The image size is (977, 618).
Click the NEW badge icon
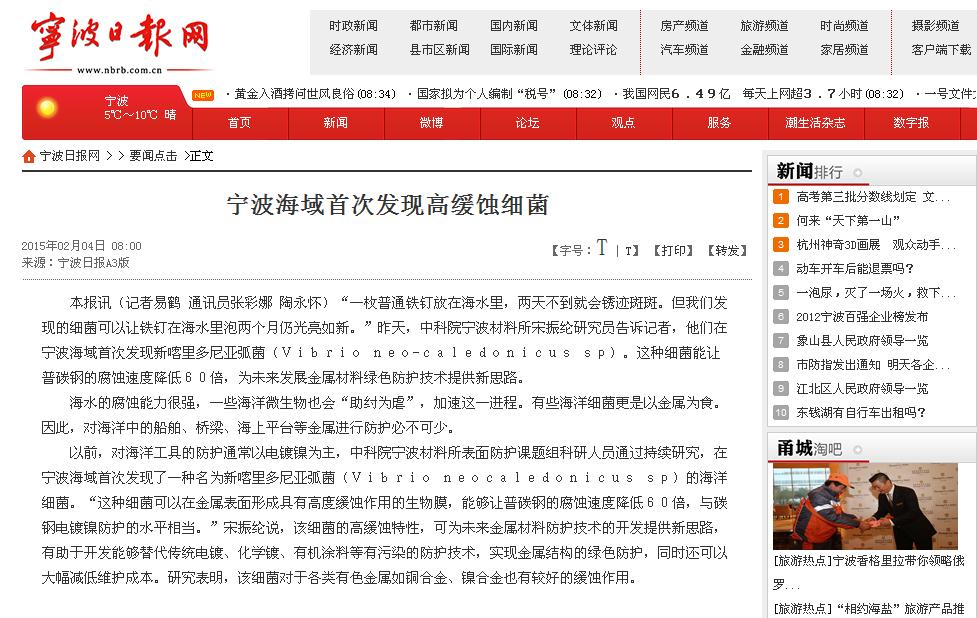pyautogui.click(x=203, y=95)
